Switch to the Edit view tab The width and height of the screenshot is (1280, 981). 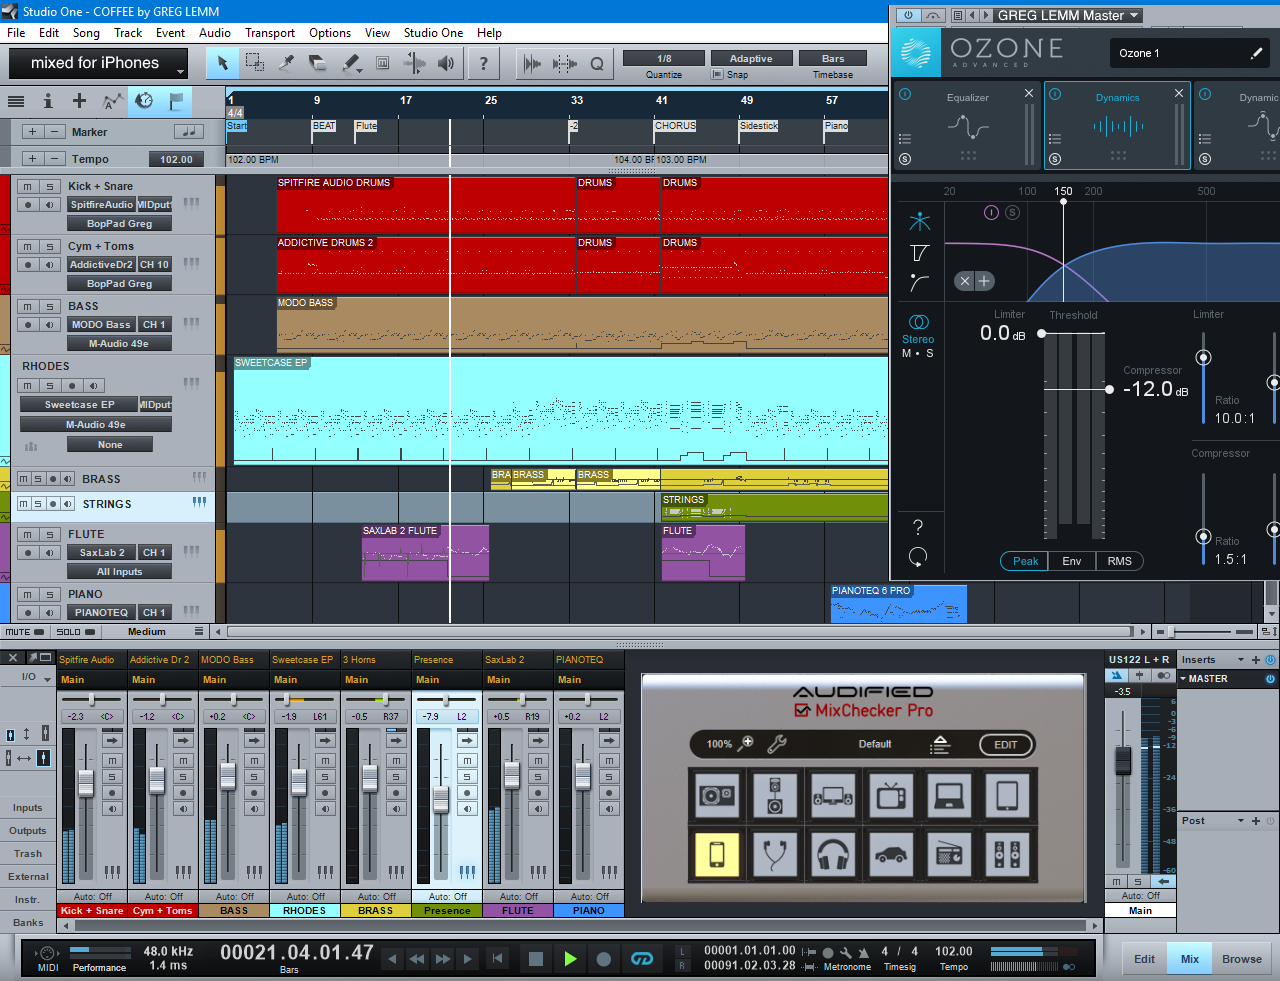click(1144, 959)
